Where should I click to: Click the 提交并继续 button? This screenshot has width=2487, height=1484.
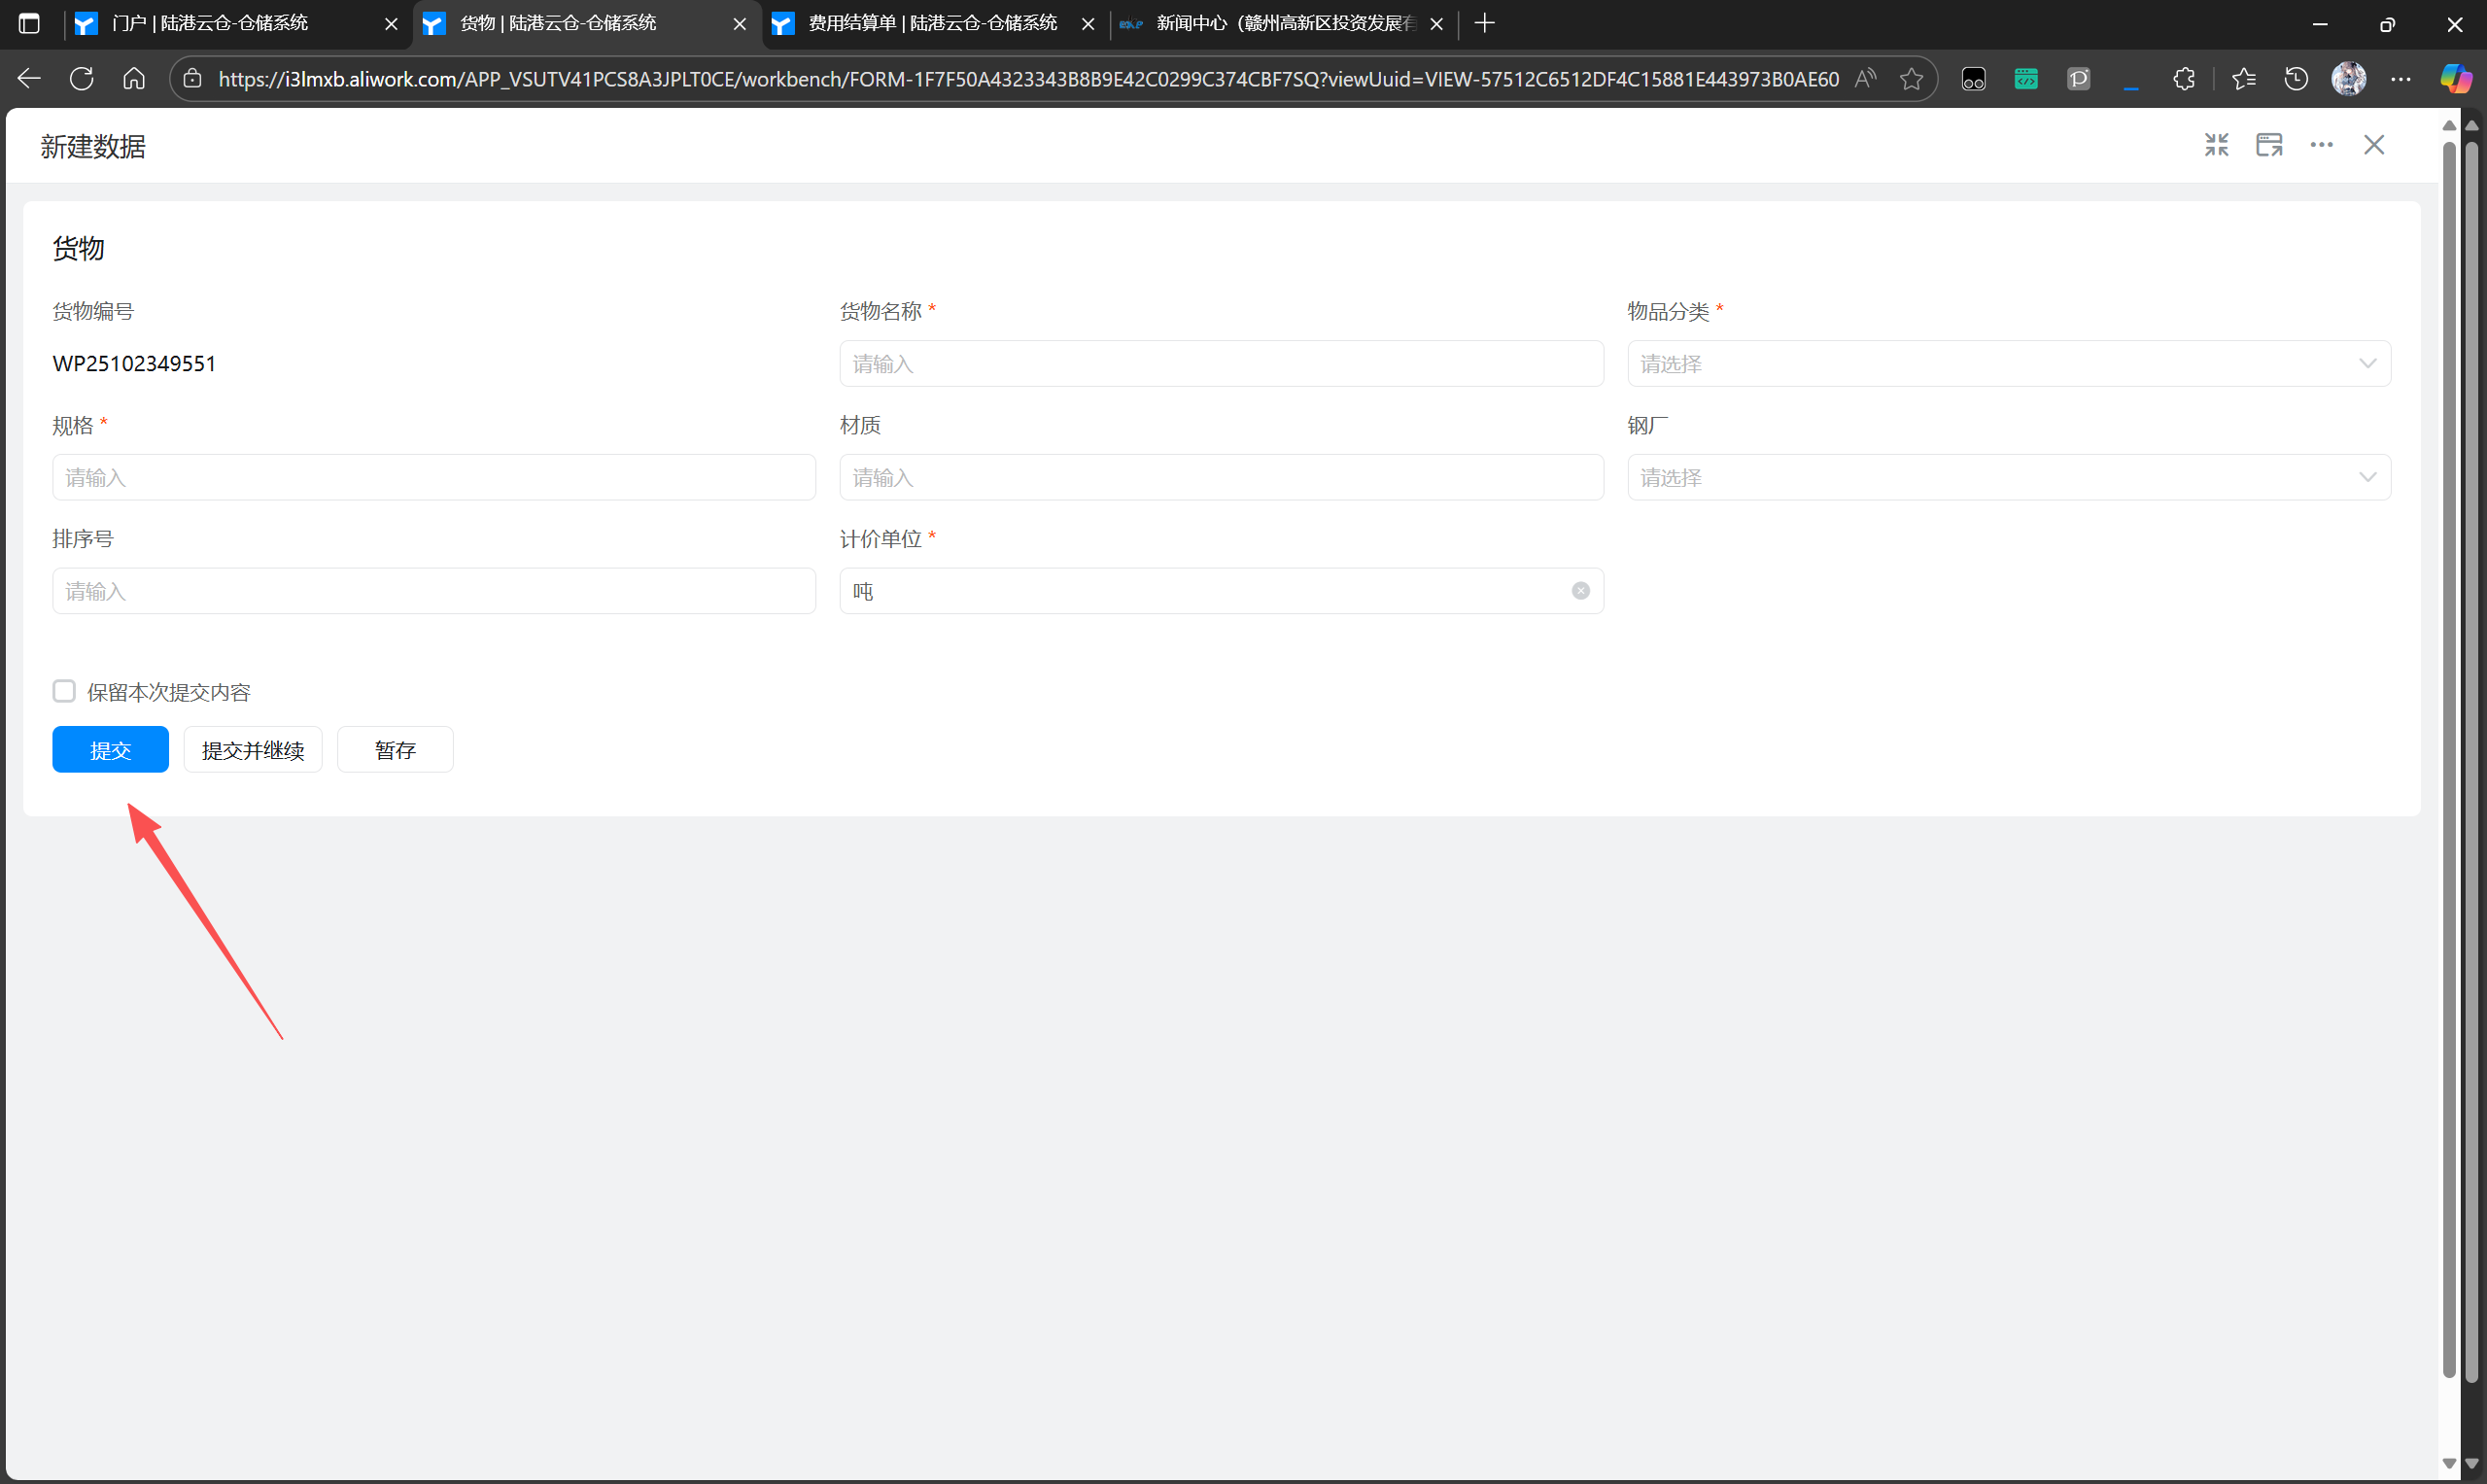pos(252,750)
